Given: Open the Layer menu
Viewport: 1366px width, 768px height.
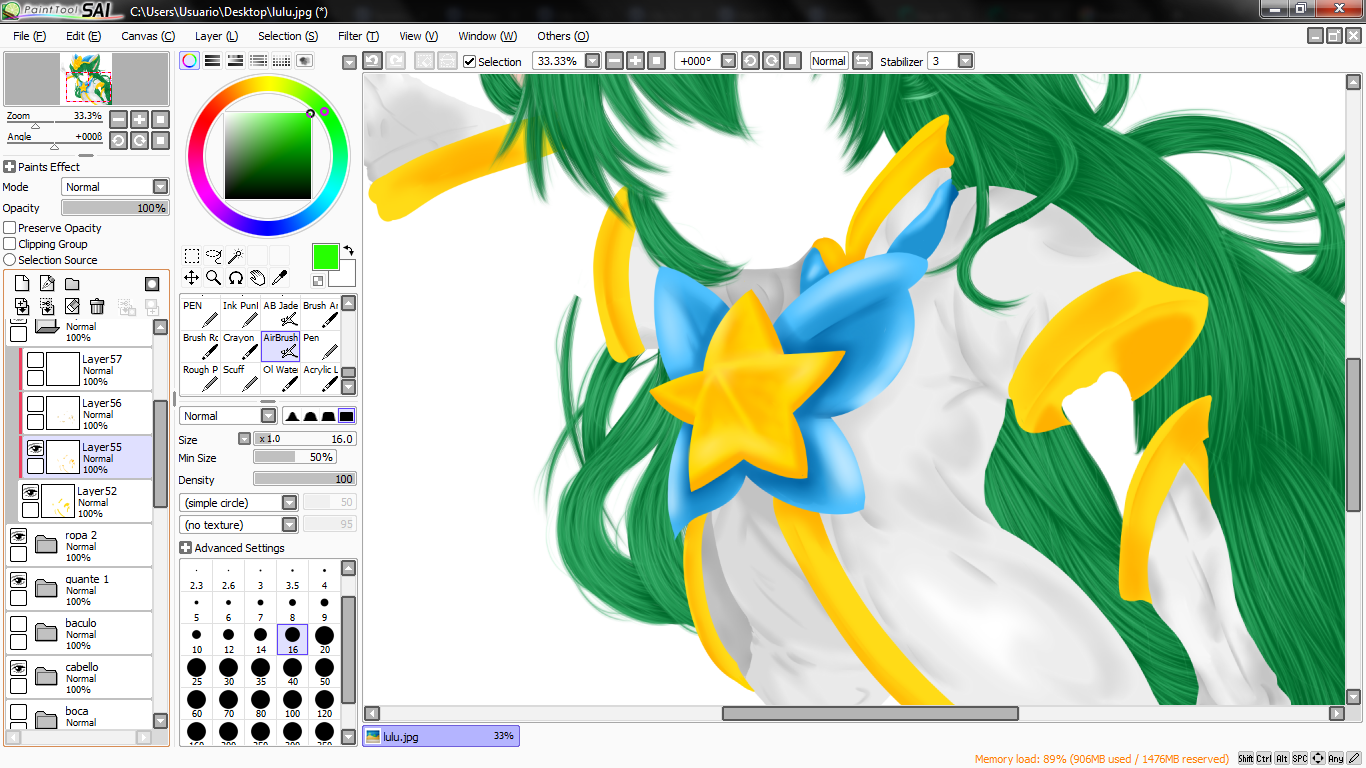Looking at the screenshot, I should pyautogui.click(x=216, y=36).
